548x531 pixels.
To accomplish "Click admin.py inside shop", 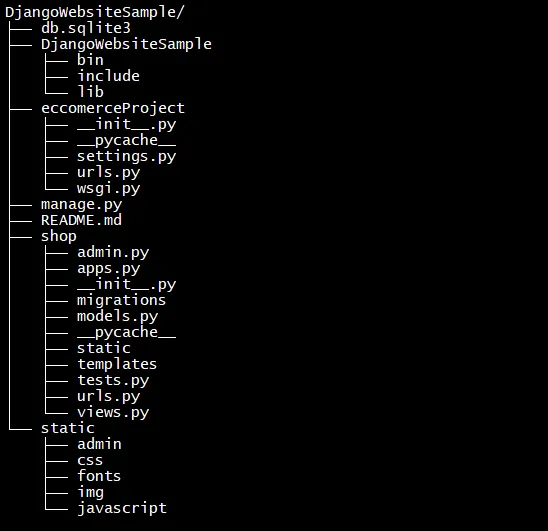I will (x=113, y=253).
